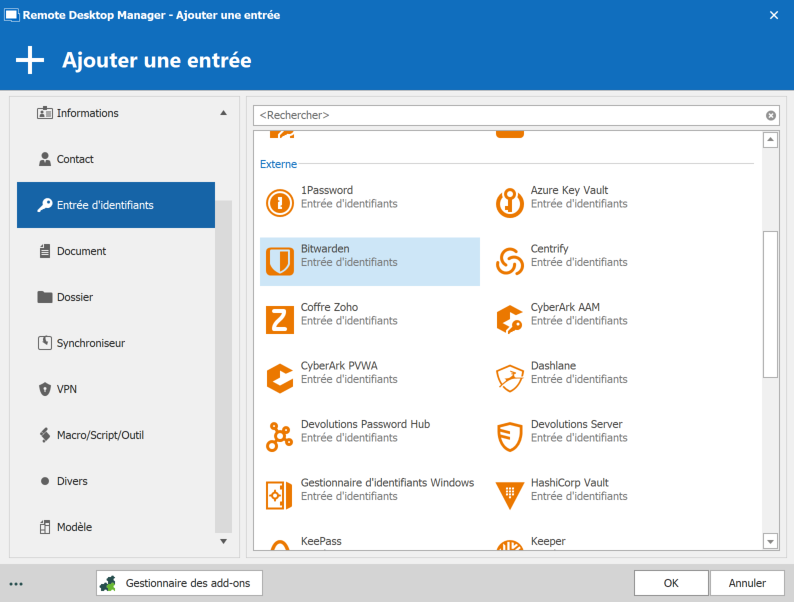The height and width of the screenshot is (602, 794).
Task: Click the category list up arrow
Action: pyautogui.click(x=223, y=113)
